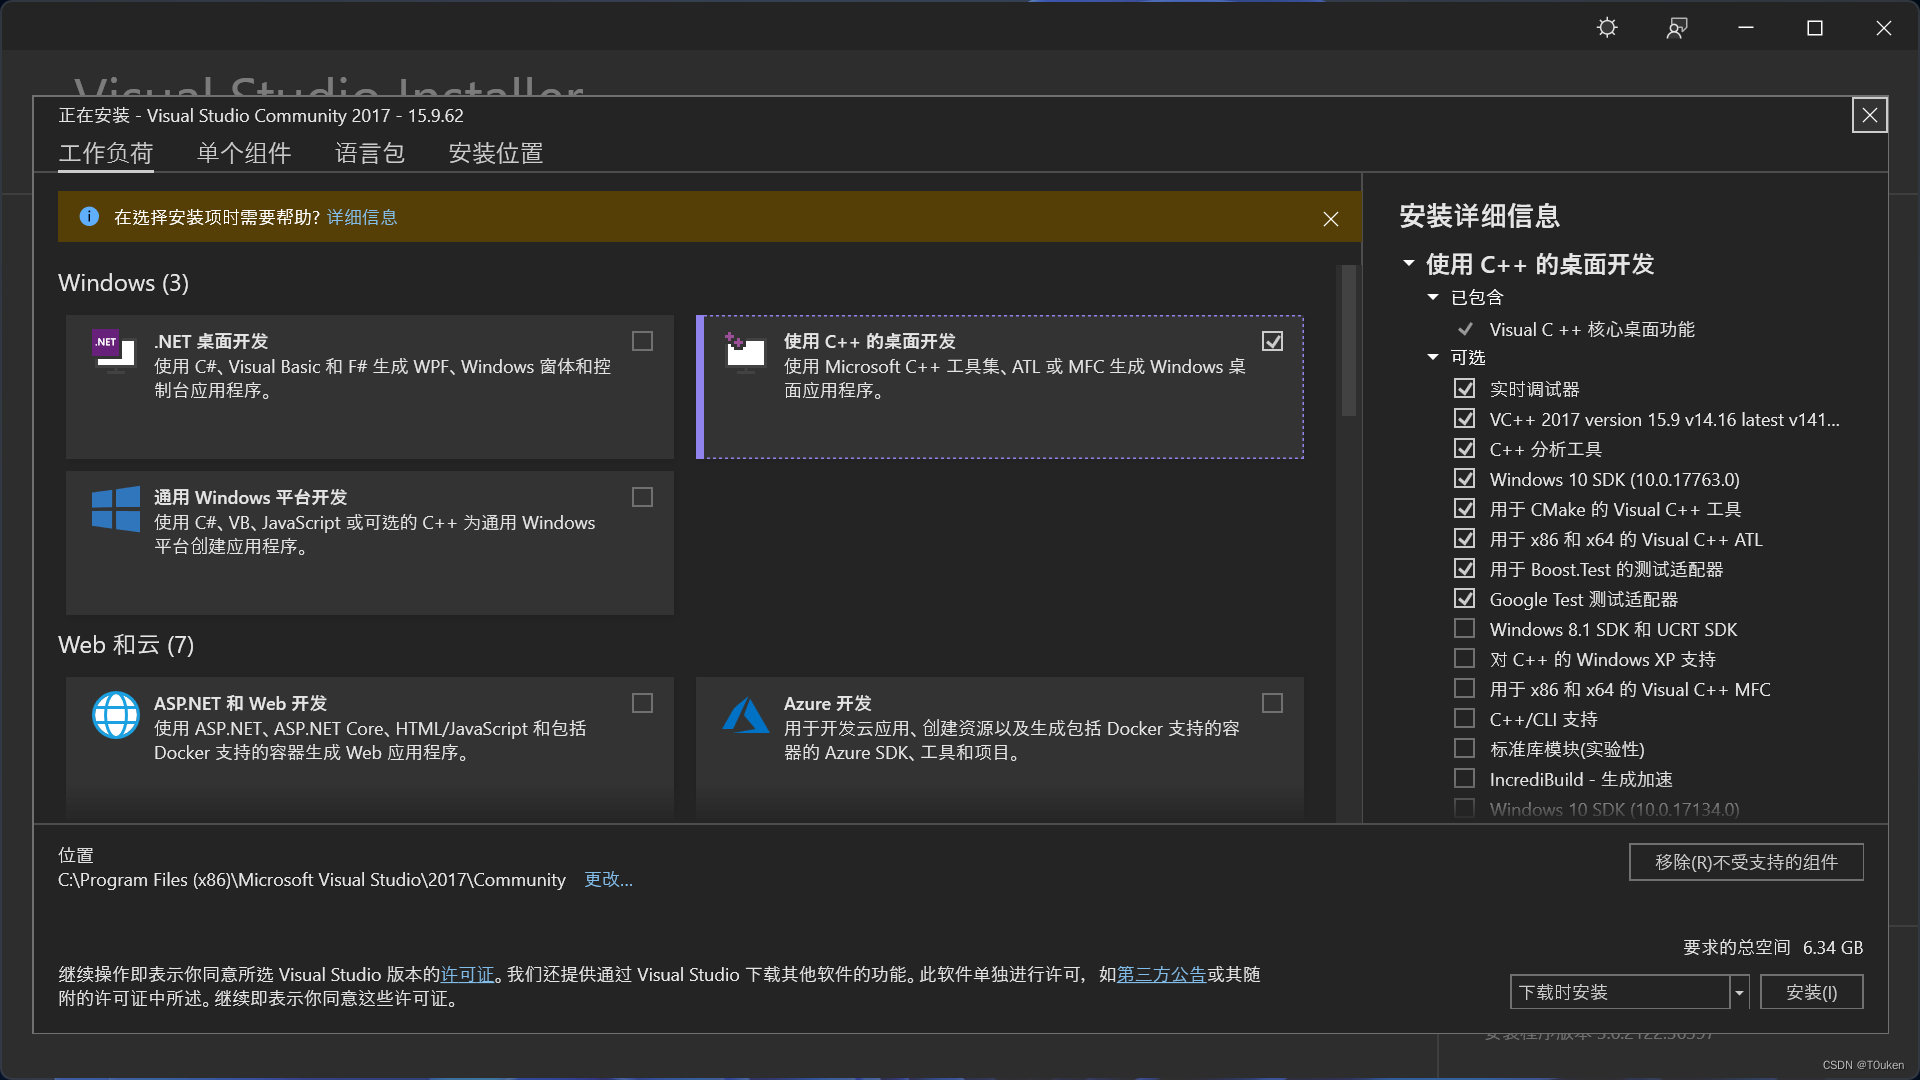Open the theme sun icon in the title bar
Image resolution: width=1920 pixels, height=1080 pixels.
(x=1607, y=28)
